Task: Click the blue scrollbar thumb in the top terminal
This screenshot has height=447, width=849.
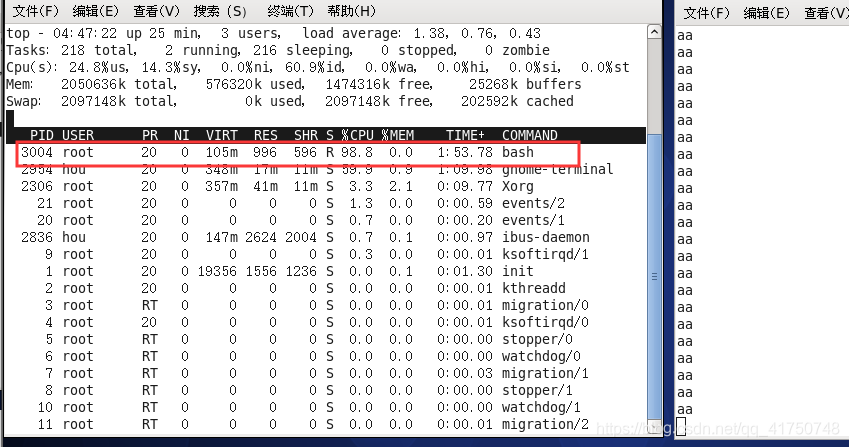Action: 654,276
